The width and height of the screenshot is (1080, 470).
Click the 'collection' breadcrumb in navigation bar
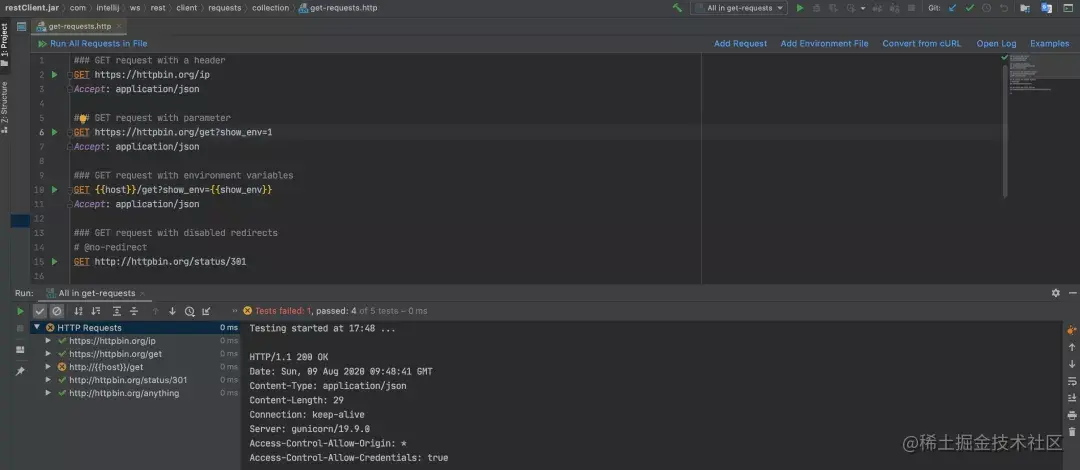pos(271,8)
